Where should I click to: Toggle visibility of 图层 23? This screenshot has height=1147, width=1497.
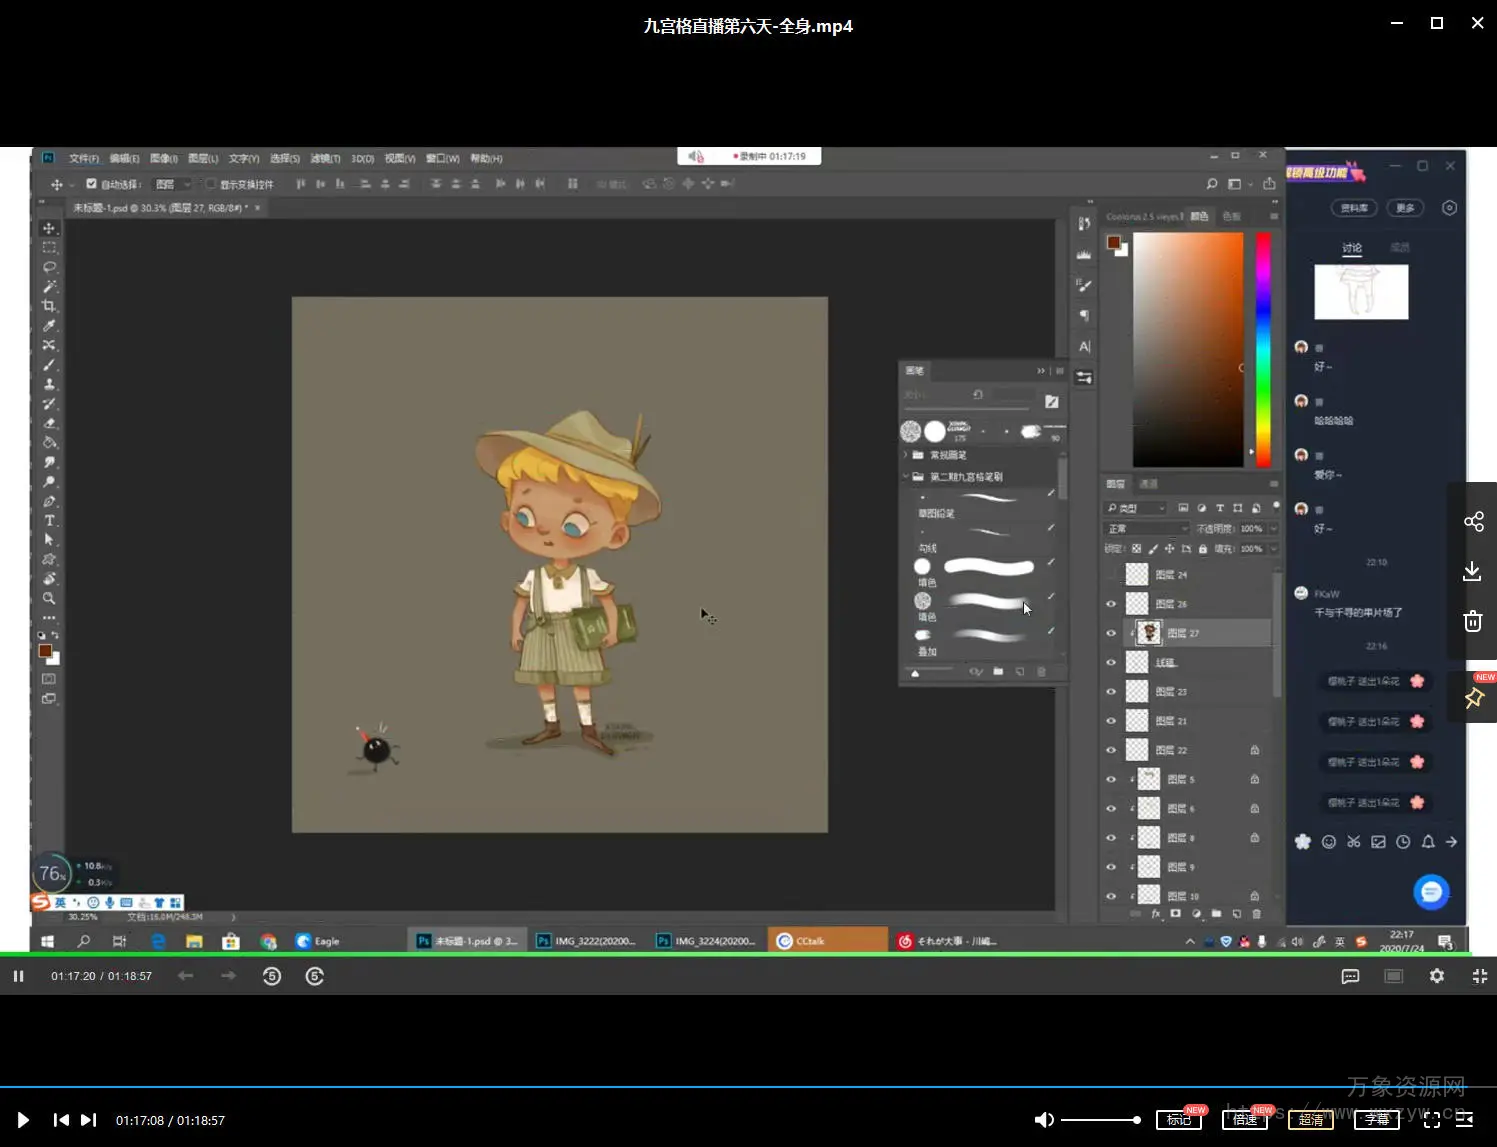pyautogui.click(x=1111, y=692)
